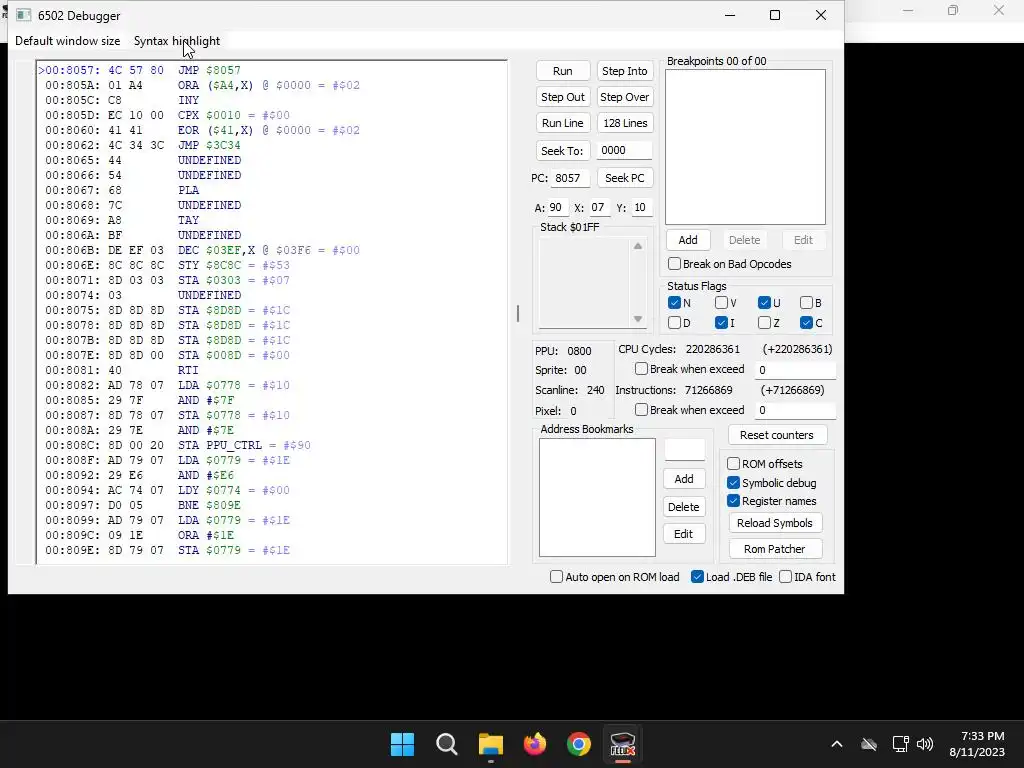1024x768 pixels.
Task: Toggle the B status flag
Action: tap(811, 303)
